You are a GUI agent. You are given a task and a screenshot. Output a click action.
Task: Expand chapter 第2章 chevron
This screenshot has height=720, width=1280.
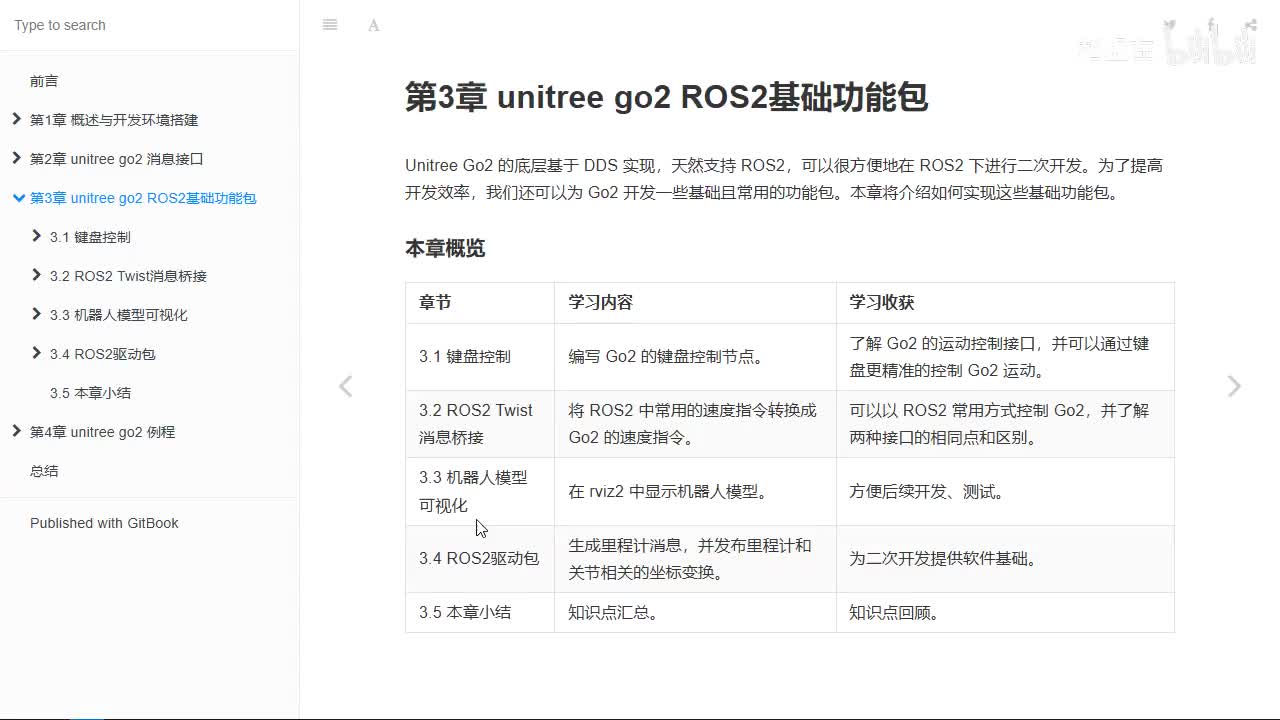(x=16, y=158)
